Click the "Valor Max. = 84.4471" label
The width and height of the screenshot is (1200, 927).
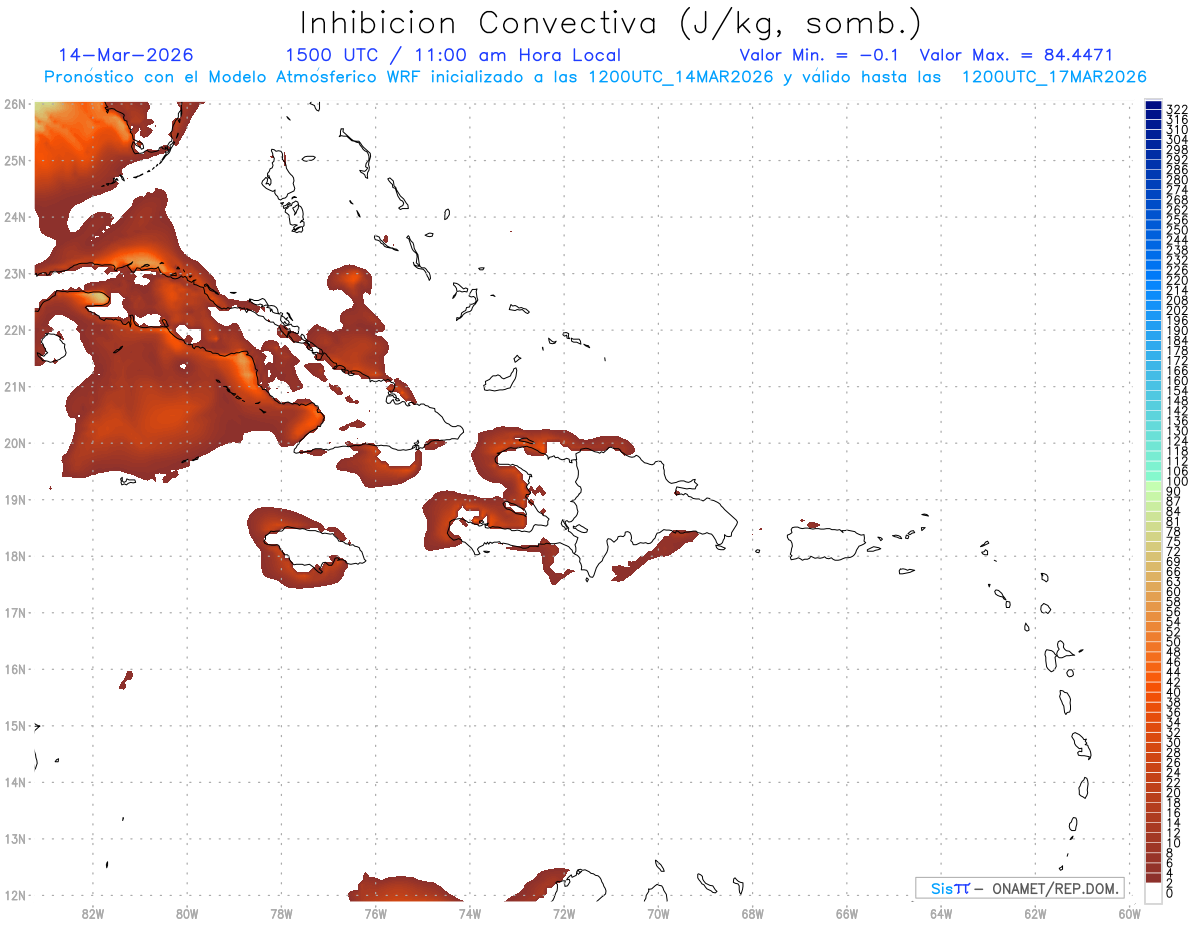tap(1016, 55)
